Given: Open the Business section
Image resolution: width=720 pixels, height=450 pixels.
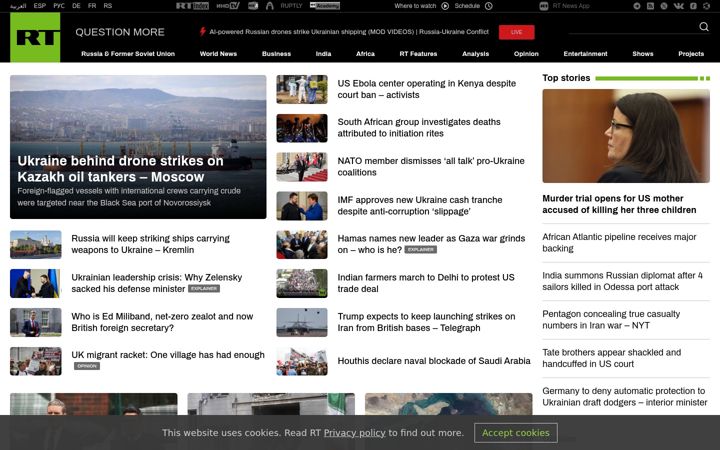Looking at the screenshot, I should pyautogui.click(x=276, y=54).
